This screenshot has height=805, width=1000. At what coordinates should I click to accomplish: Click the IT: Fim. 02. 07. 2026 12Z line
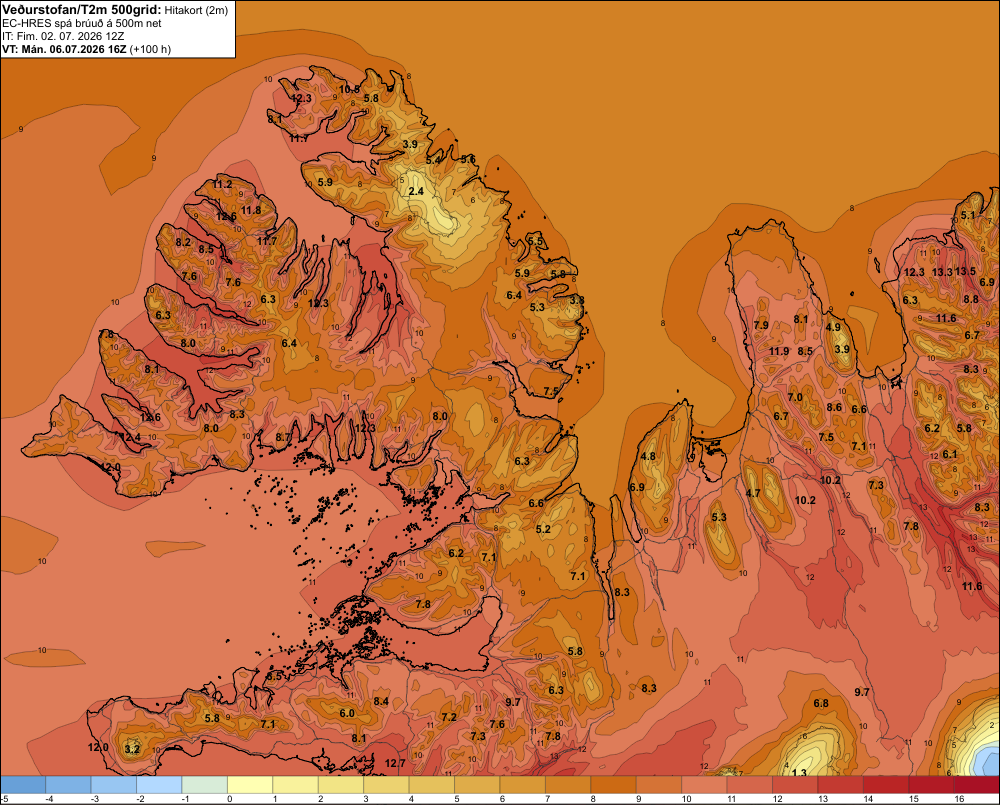pos(63,36)
